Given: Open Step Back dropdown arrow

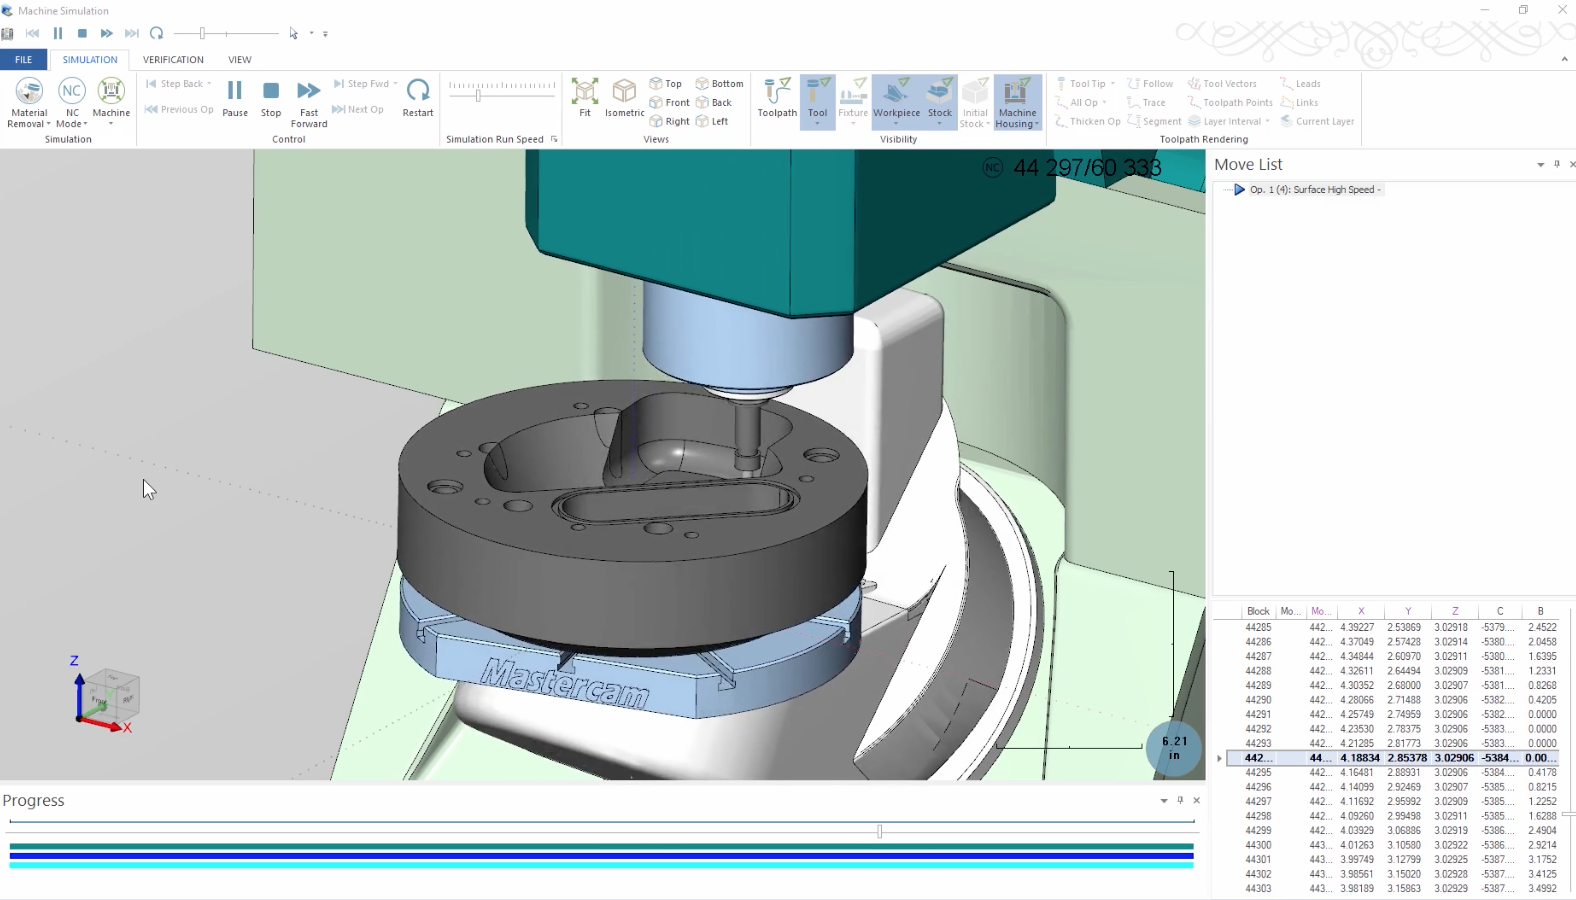Looking at the screenshot, I should click(209, 84).
